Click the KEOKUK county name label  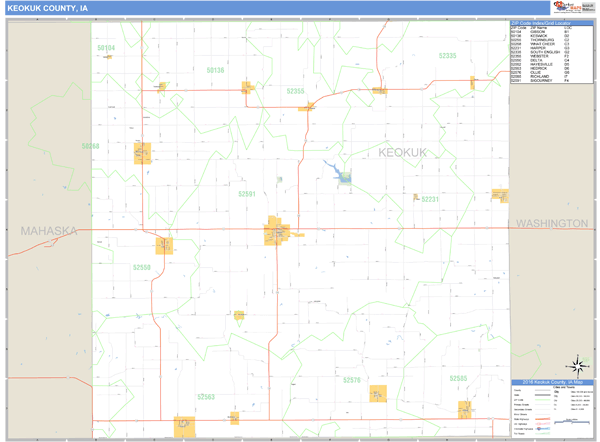402,153
